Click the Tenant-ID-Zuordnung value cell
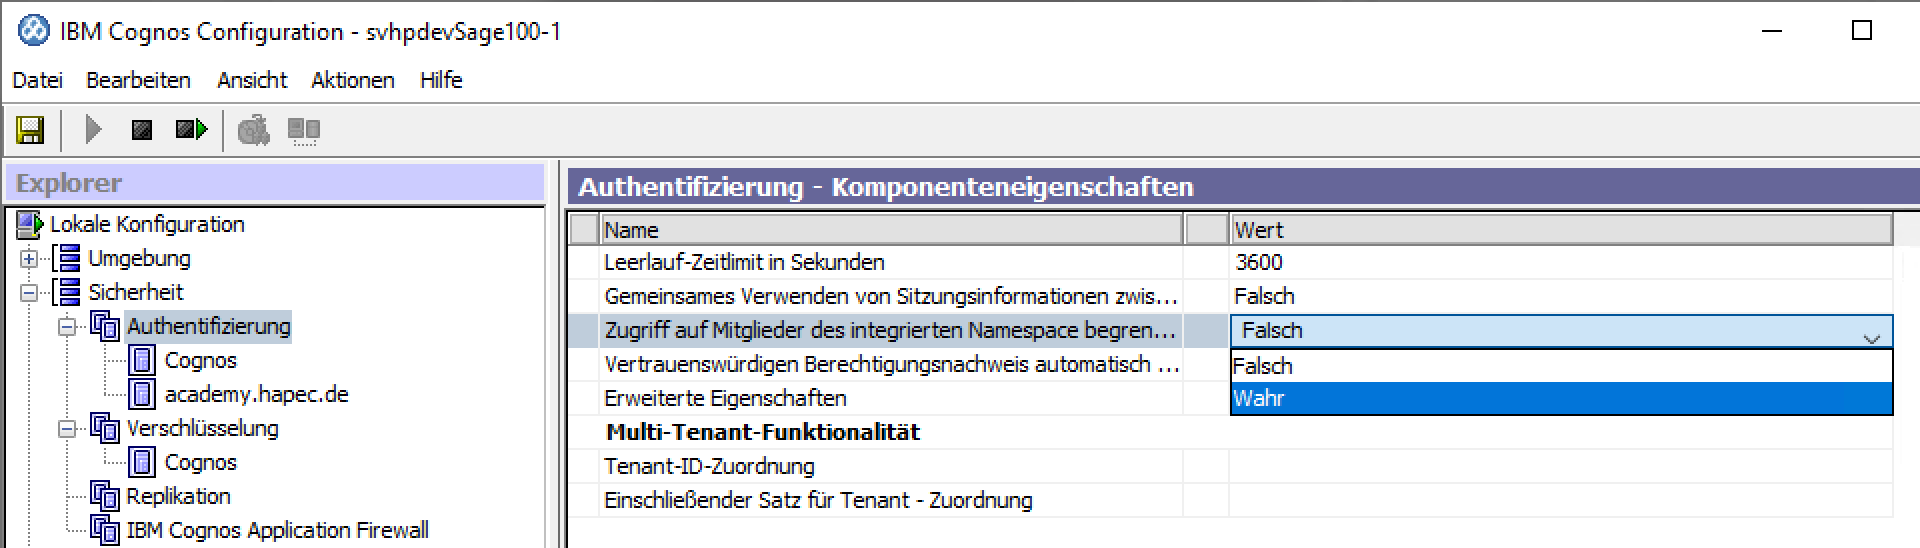Screen dimensions: 1920x548 click(1560, 466)
